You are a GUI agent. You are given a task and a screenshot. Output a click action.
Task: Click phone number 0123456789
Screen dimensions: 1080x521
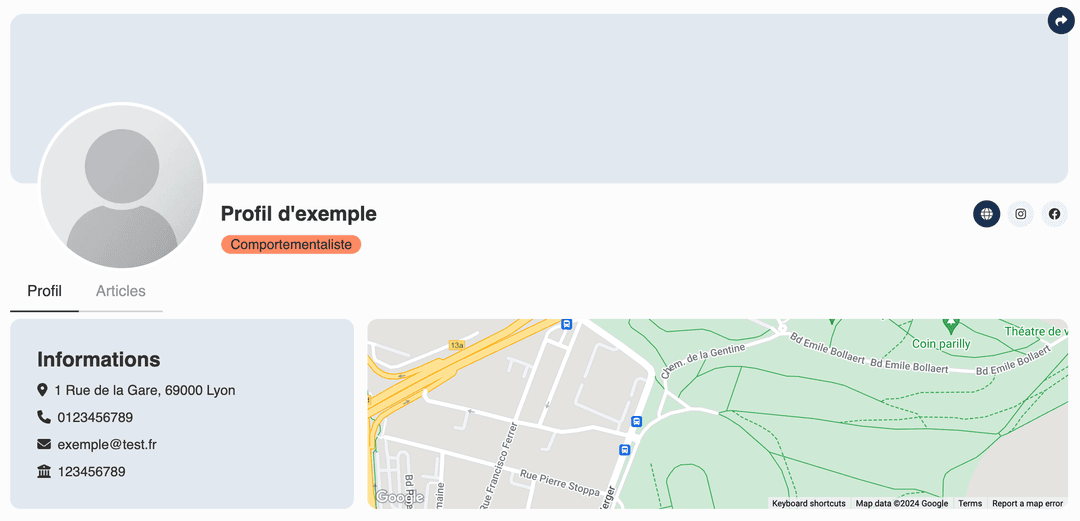pyautogui.click(x=95, y=417)
